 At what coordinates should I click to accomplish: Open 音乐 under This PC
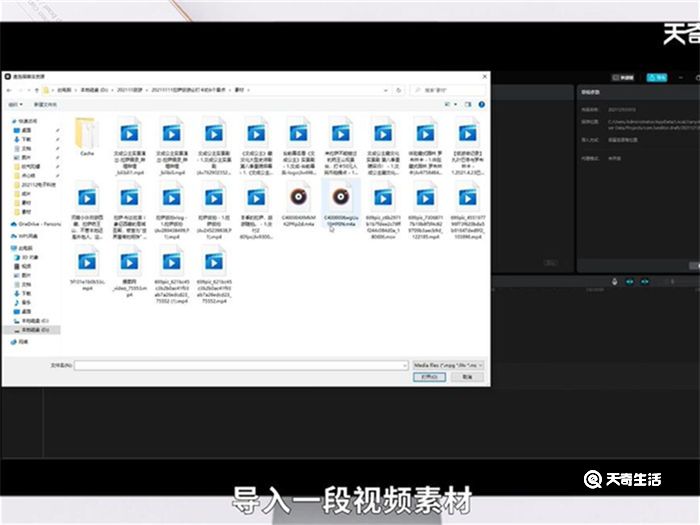pyautogui.click(x=22, y=302)
